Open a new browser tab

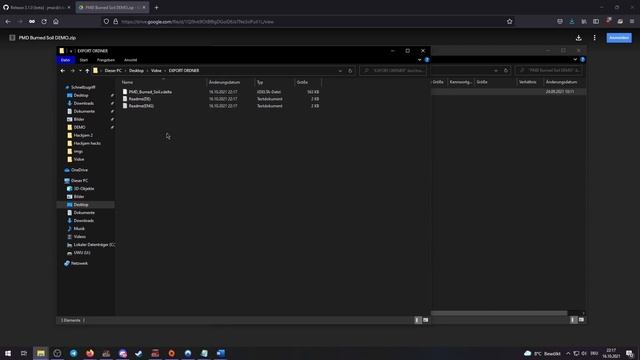(156, 7)
